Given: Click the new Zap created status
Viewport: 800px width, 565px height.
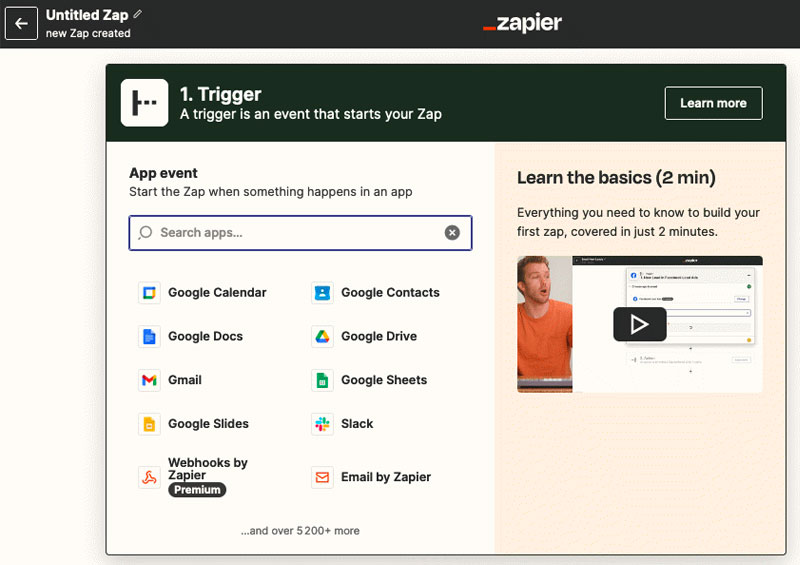Looking at the screenshot, I should pyautogui.click(x=88, y=33).
